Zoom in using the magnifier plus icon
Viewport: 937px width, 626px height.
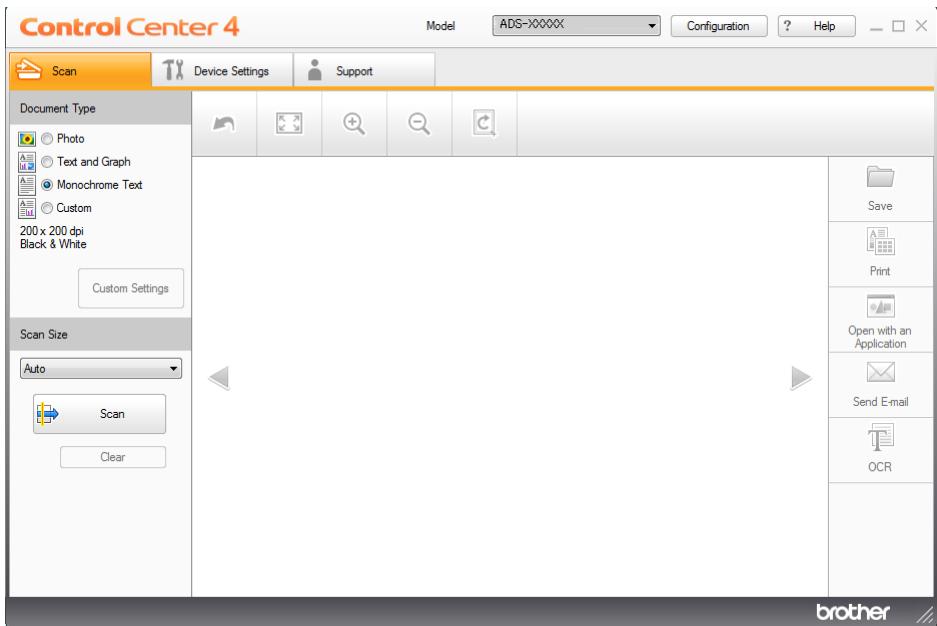[x=354, y=124]
